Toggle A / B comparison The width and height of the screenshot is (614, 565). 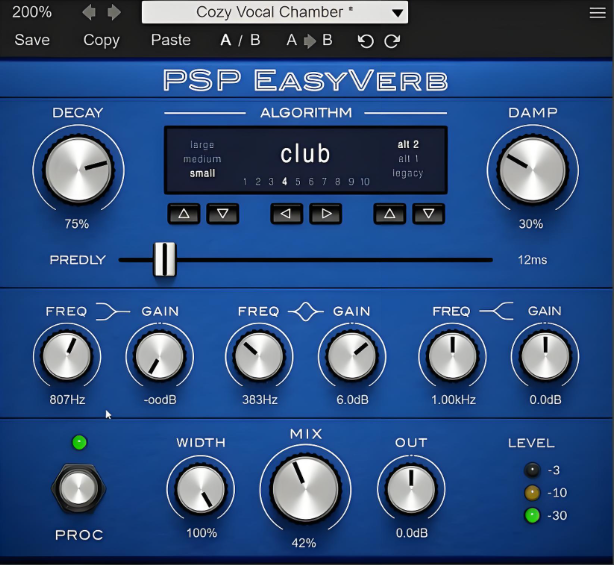point(240,40)
